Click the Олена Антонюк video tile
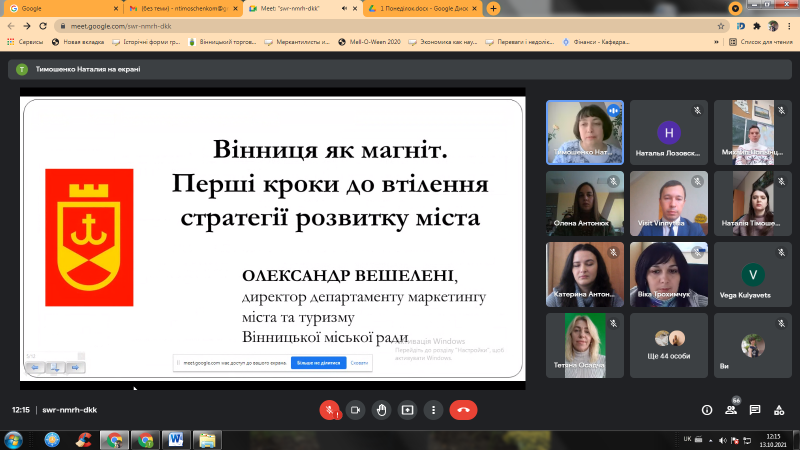The image size is (800, 450). (585, 204)
